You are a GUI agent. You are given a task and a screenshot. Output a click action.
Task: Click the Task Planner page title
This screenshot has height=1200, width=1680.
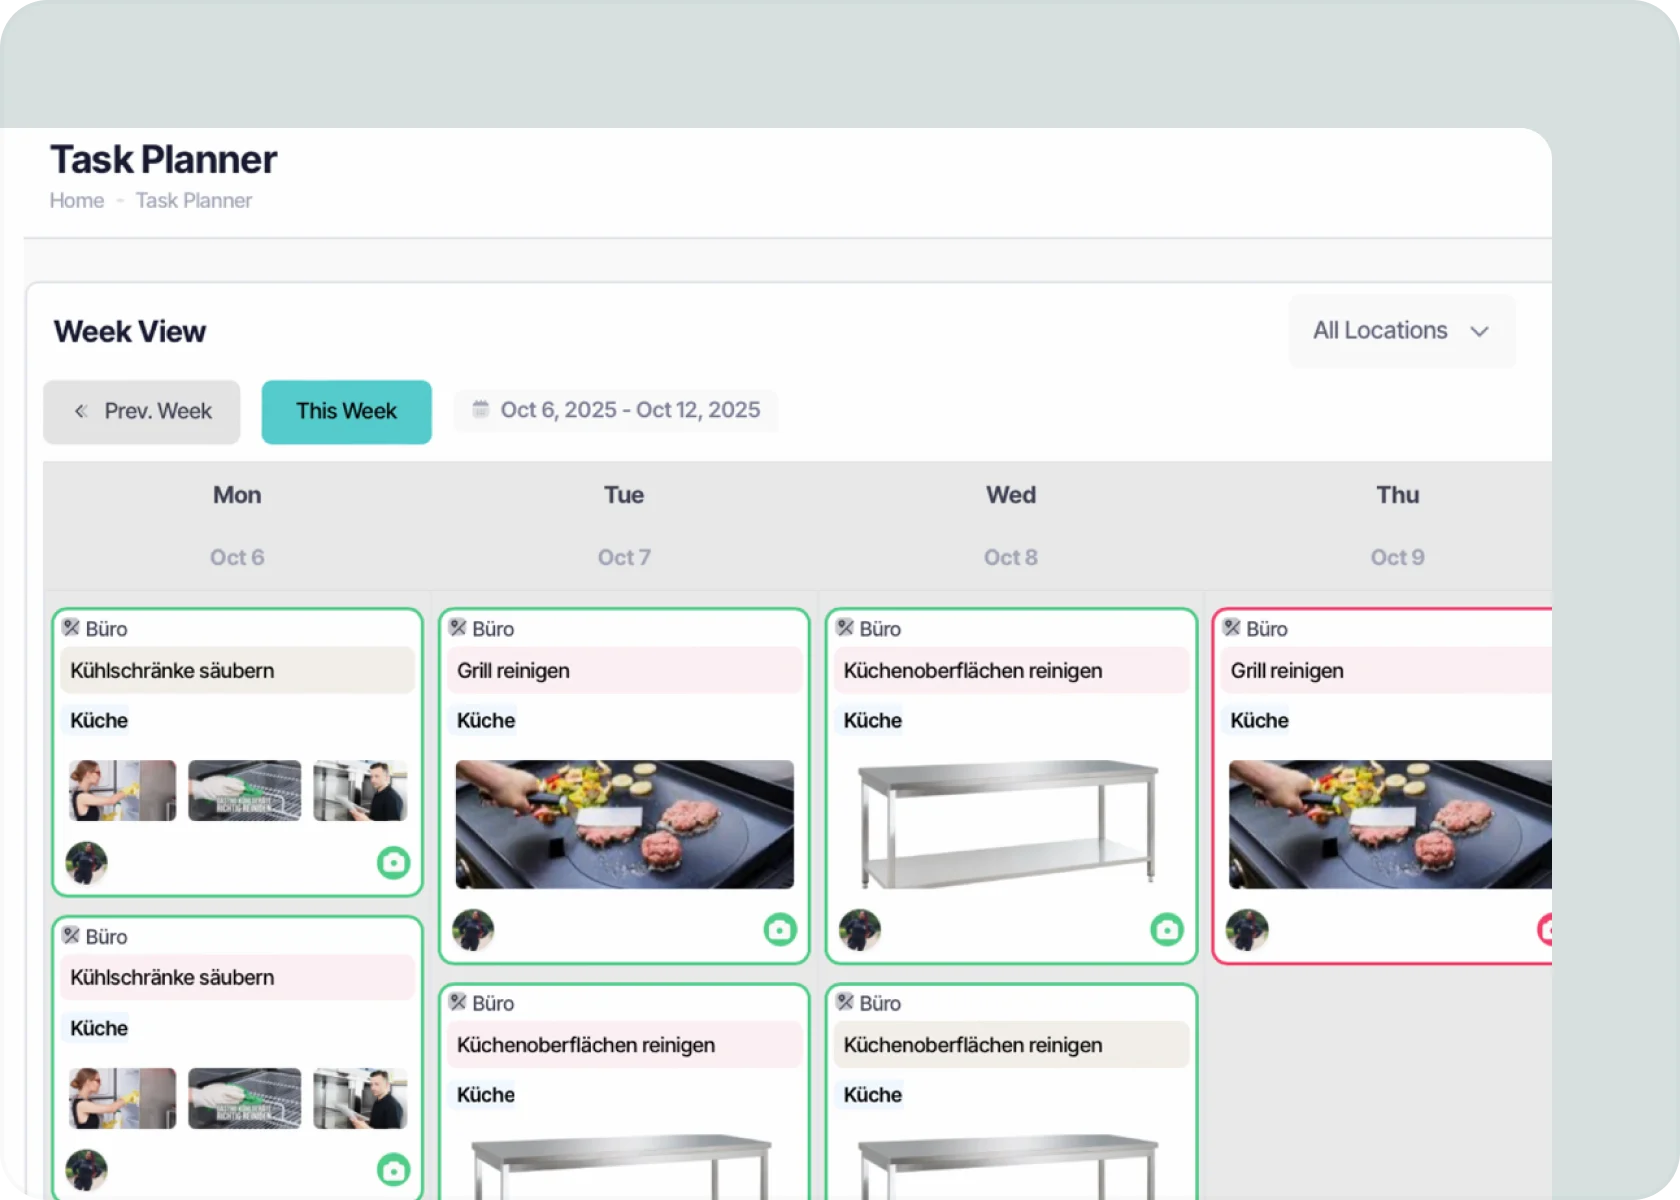164,159
